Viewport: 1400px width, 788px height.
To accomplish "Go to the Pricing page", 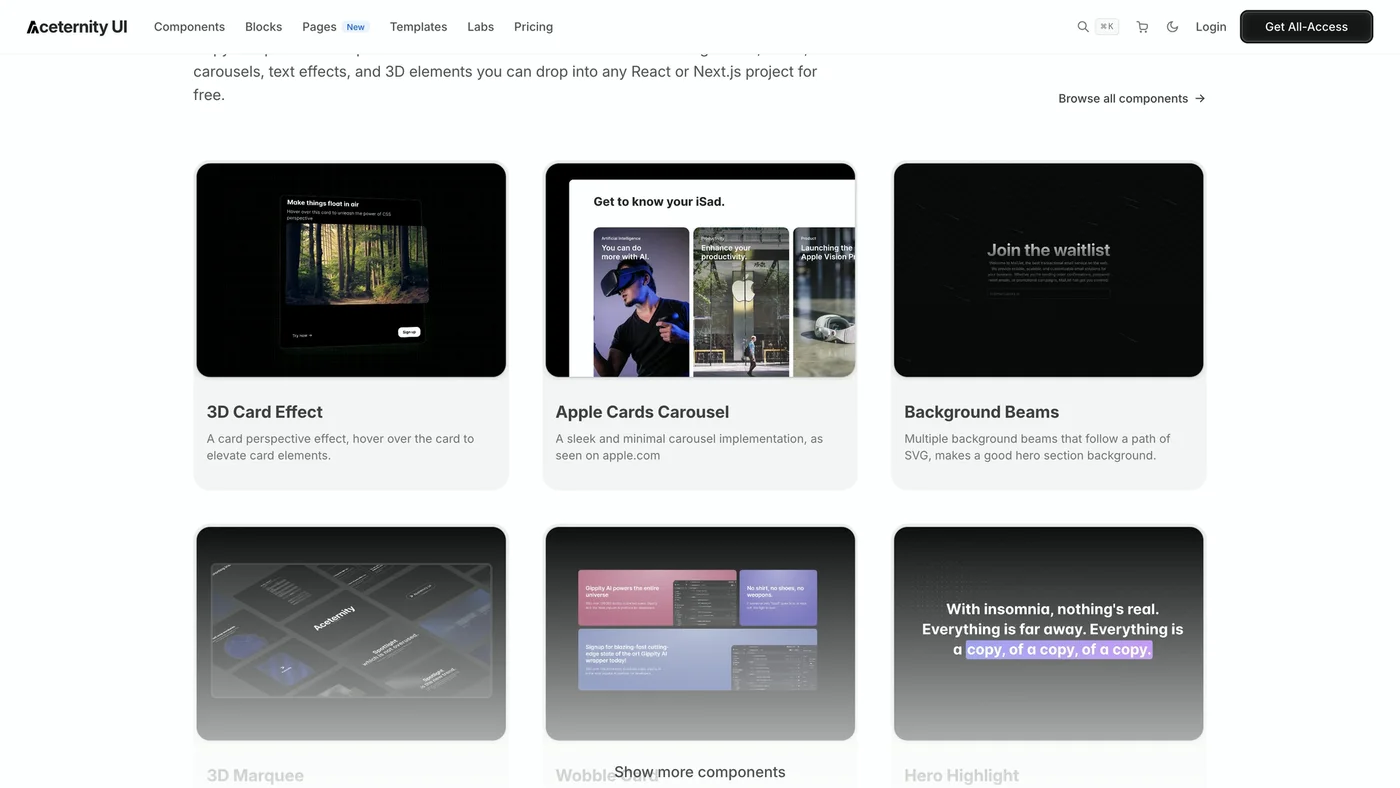I will click(533, 27).
